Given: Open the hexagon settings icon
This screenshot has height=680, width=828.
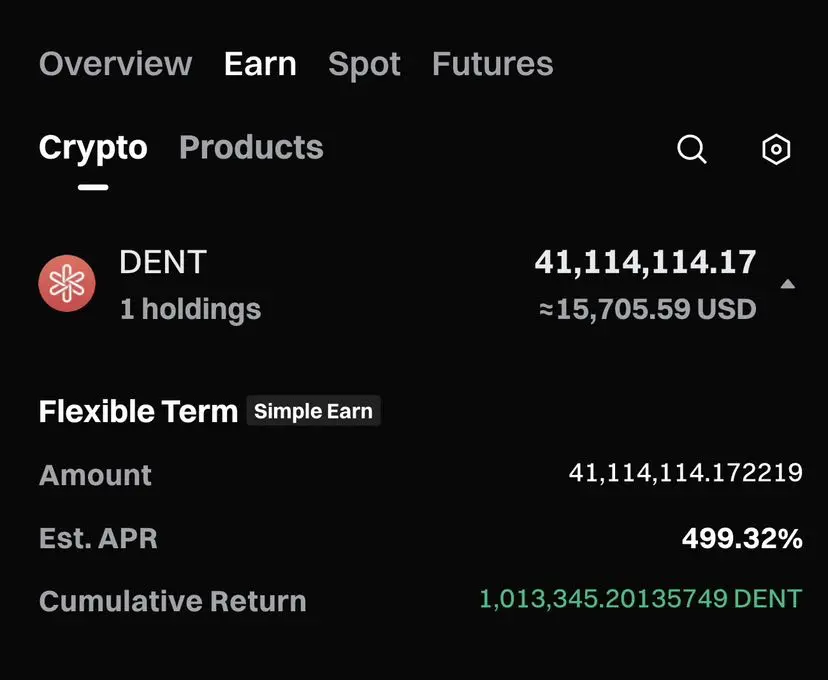Looking at the screenshot, I should pos(776,150).
